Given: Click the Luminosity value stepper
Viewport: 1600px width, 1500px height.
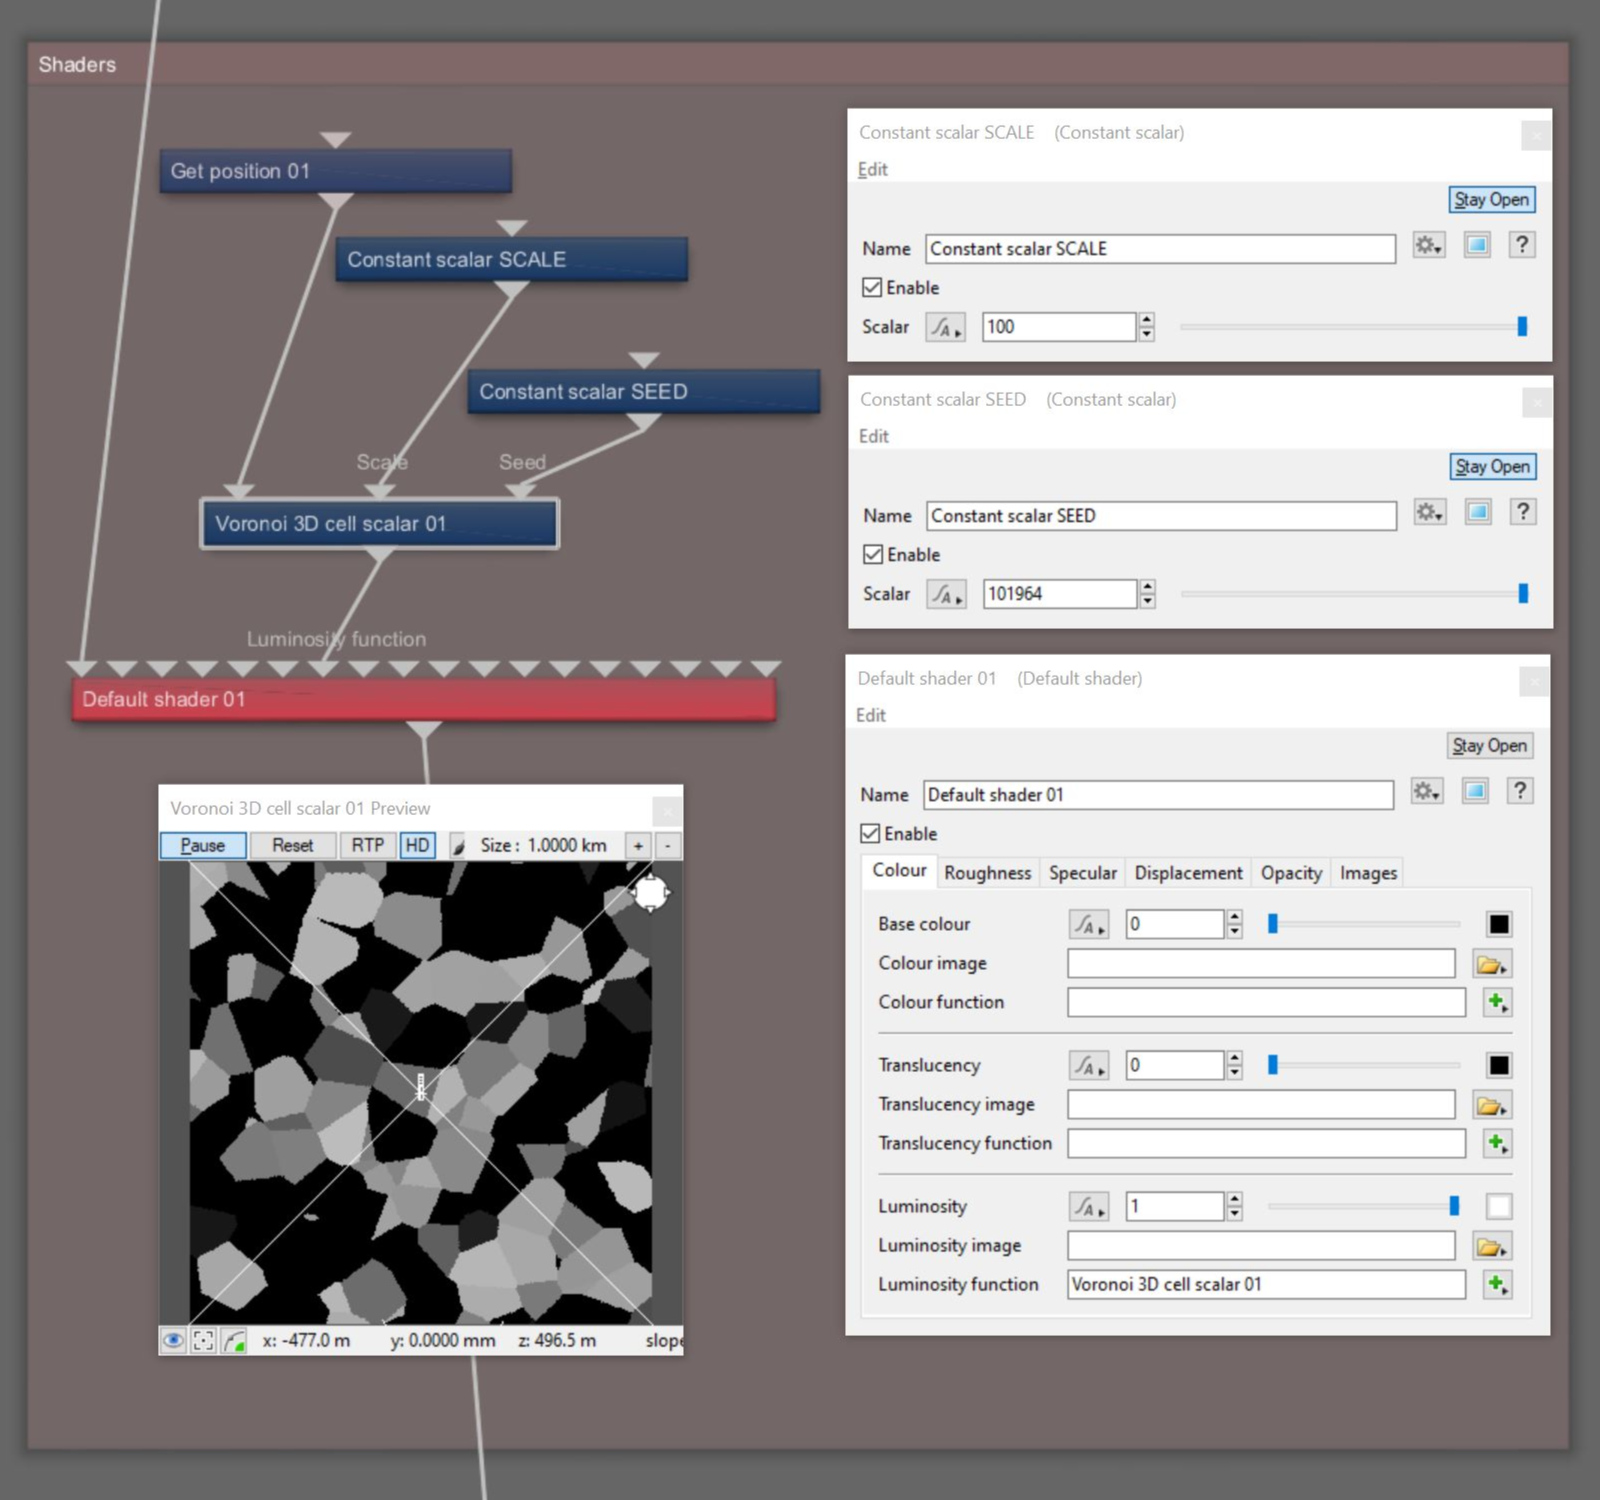Looking at the screenshot, I should [x=1235, y=1206].
